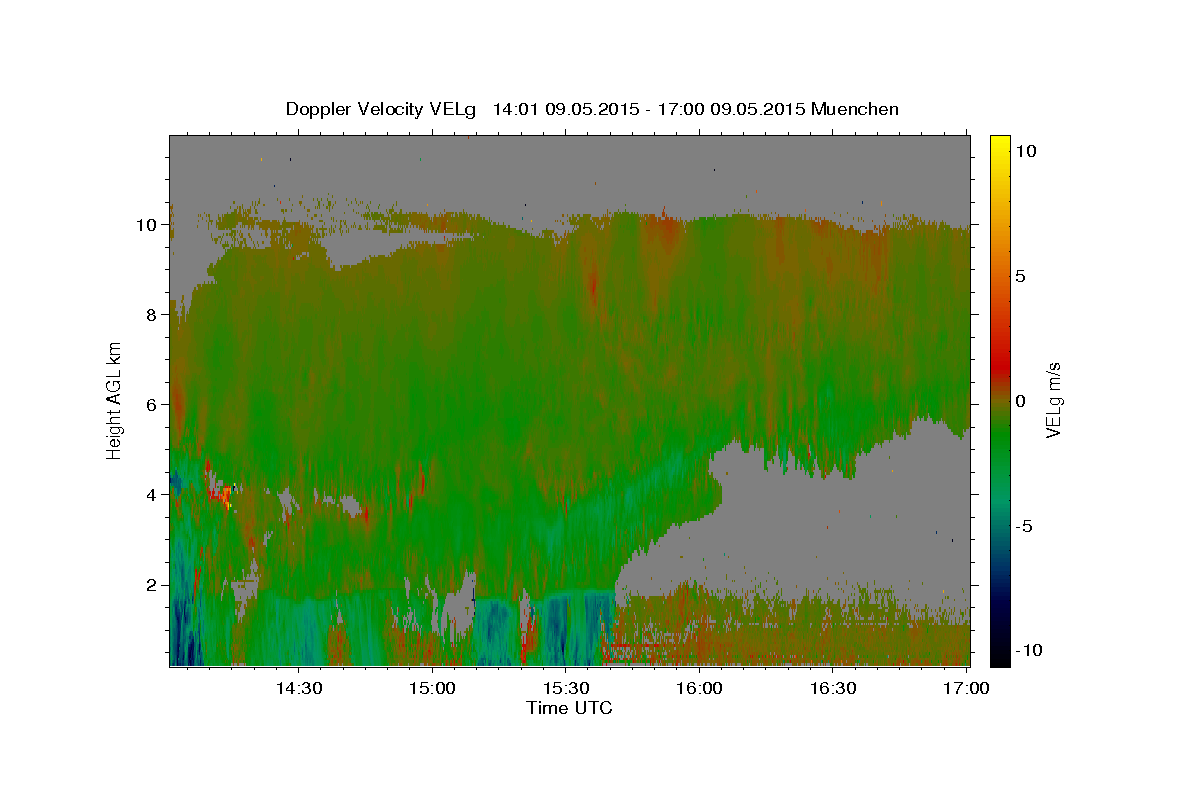The height and width of the screenshot is (800, 1200).
Task: Click the colorbar label '10'
Action: (x=1025, y=151)
